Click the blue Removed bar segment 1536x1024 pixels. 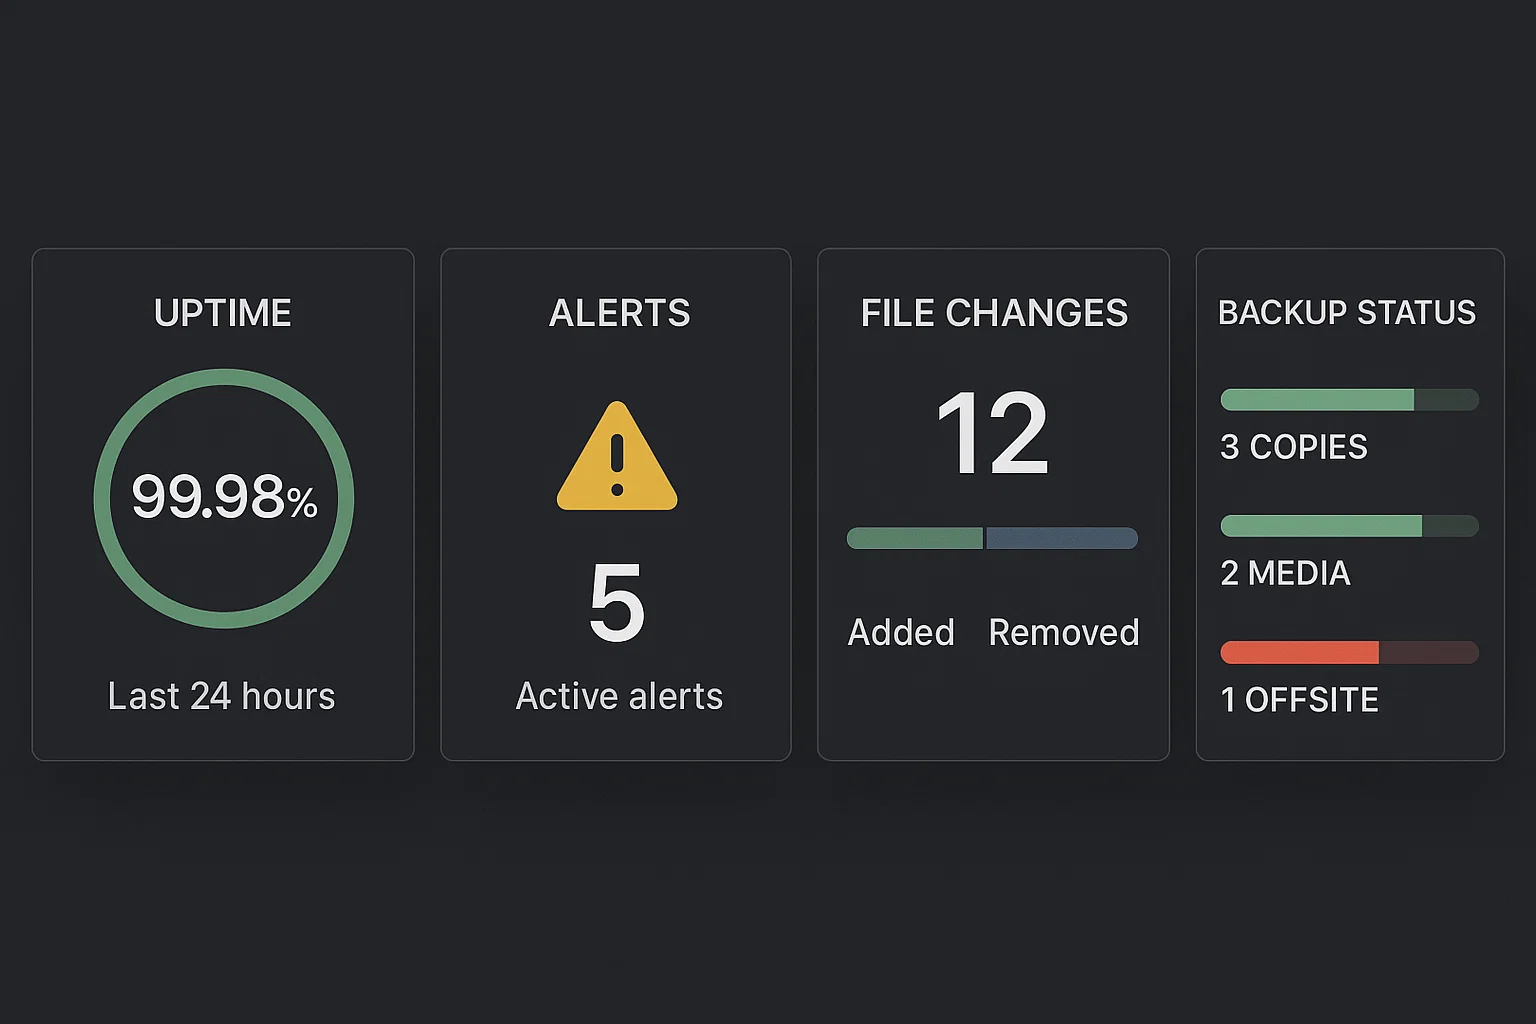click(x=1062, y=538)
